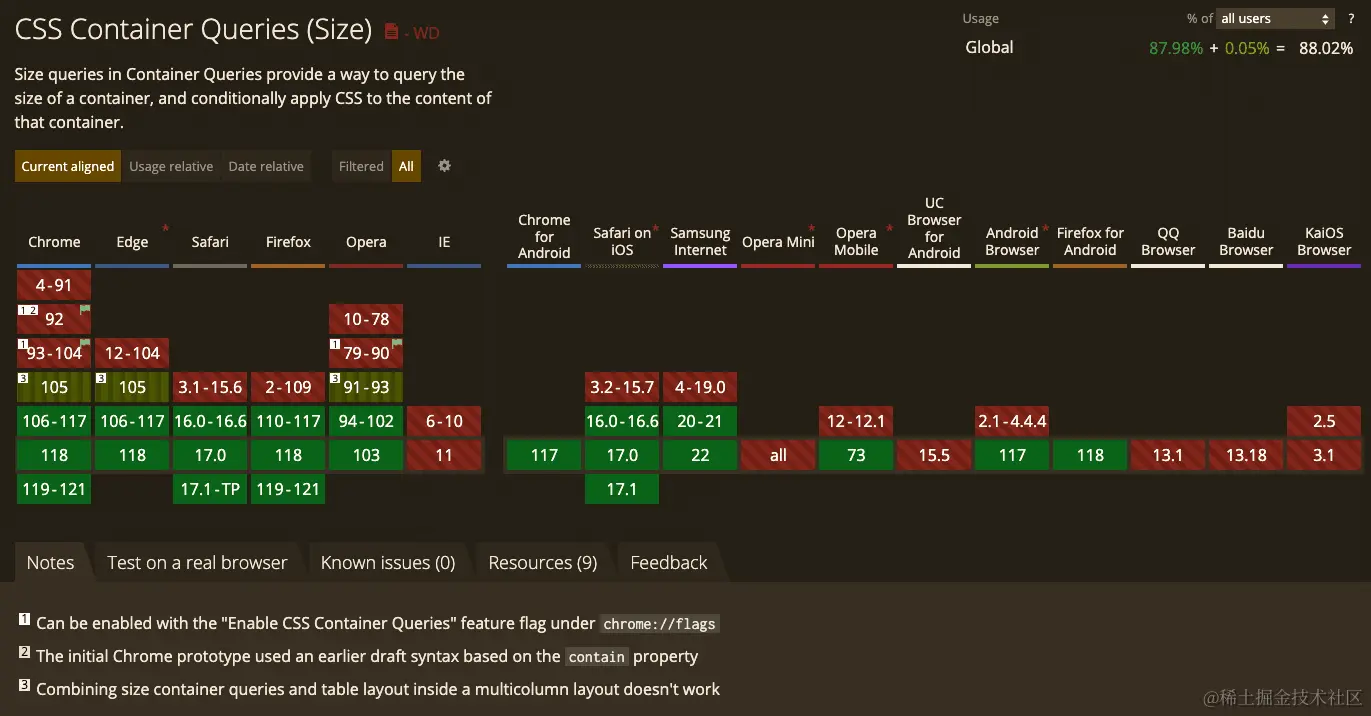This screenshot has height=716, width=1371.
Task: Open the Resources (9) tab
Action: 543,562
